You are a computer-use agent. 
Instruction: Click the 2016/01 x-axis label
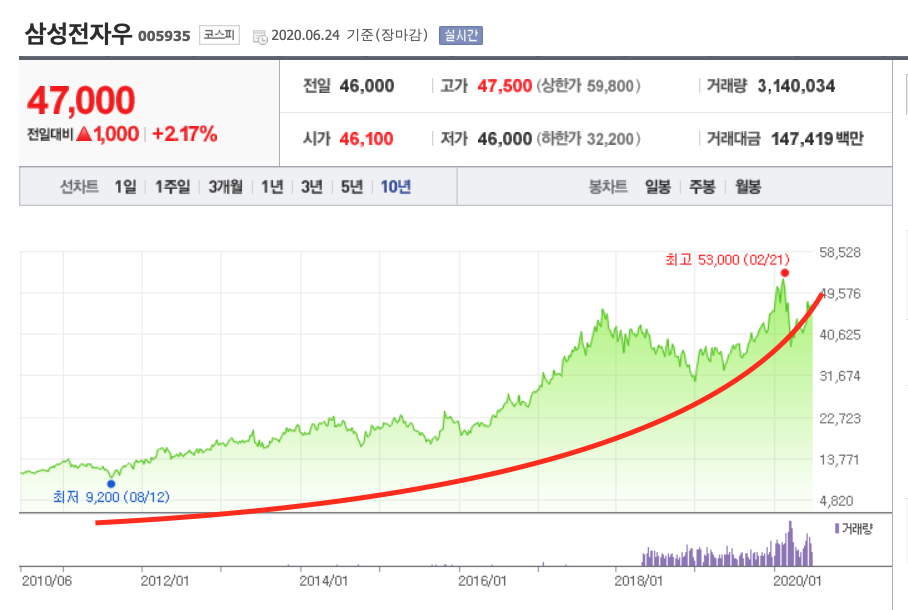tap(482, 581)
